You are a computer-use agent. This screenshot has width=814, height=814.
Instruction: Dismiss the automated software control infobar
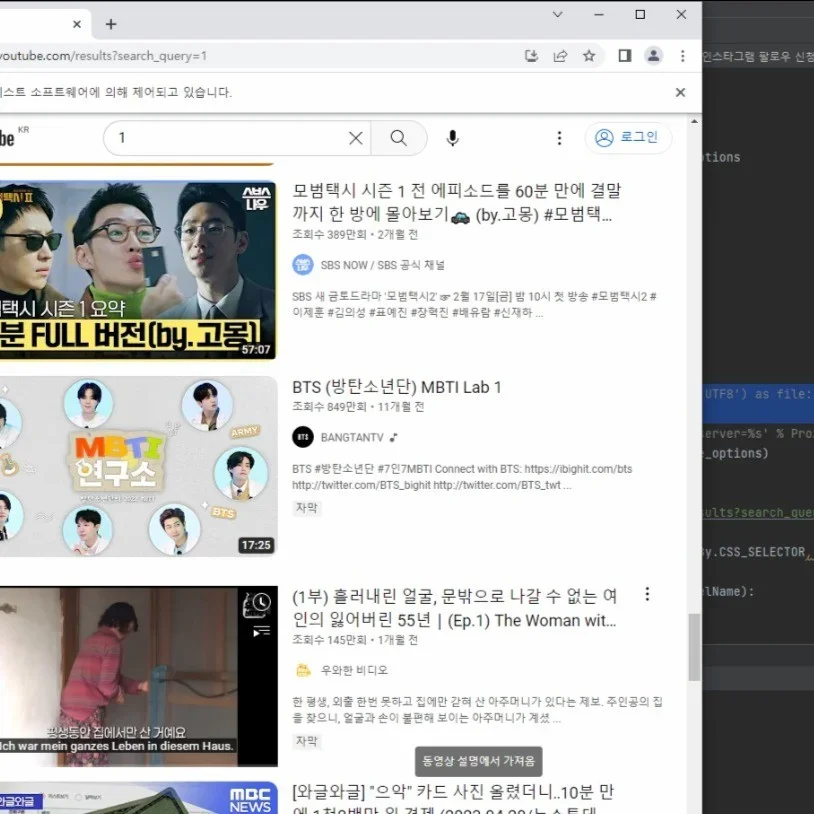pos(680,92)
